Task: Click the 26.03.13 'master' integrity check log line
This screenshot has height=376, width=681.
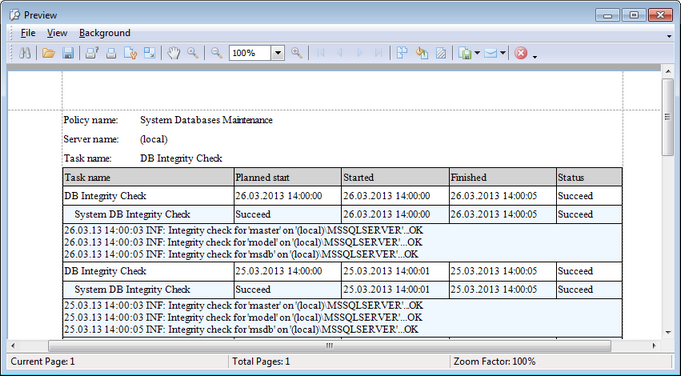Action: click(x=243, y=230)
